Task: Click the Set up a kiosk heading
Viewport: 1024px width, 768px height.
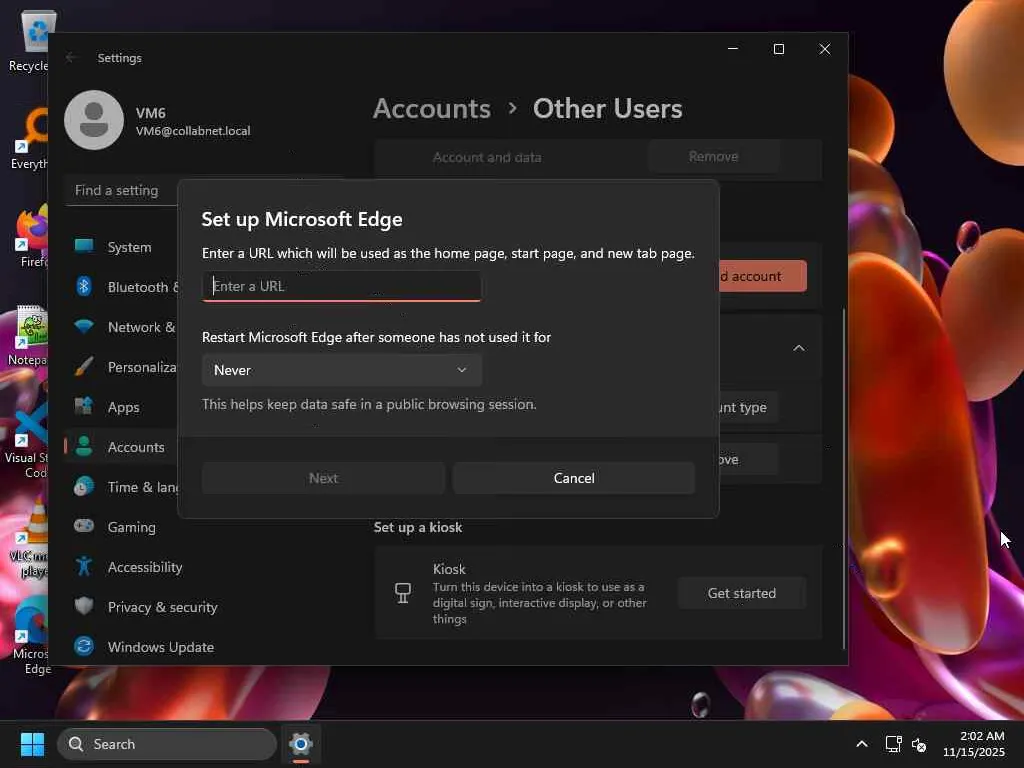Action: (418, 527)
